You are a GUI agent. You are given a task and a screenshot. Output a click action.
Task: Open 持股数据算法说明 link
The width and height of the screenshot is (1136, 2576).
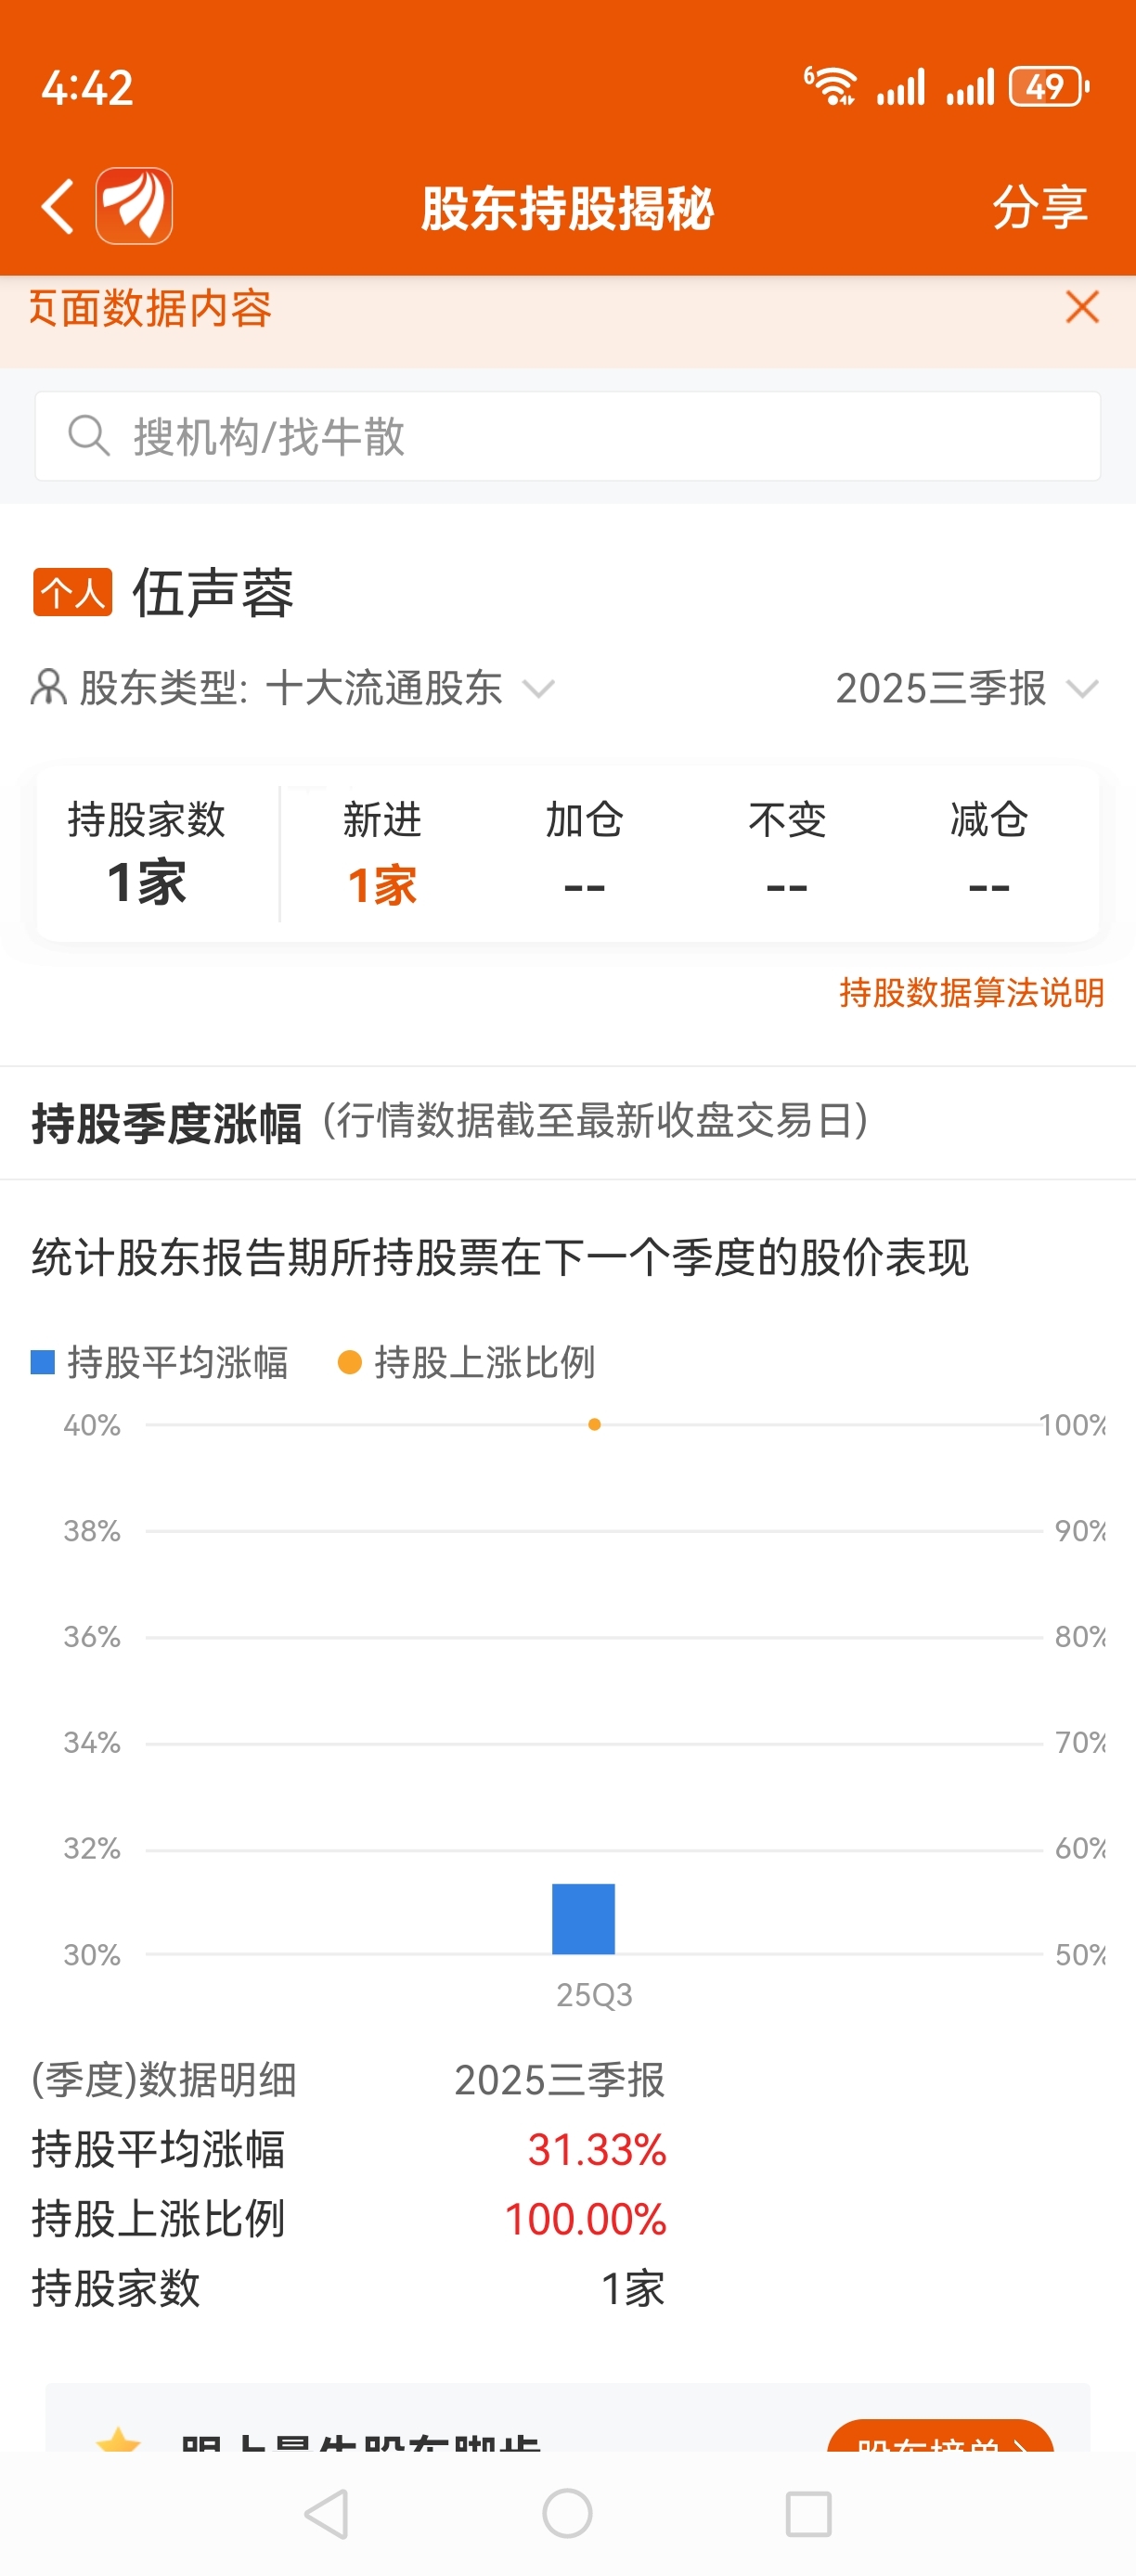point(971,993)
